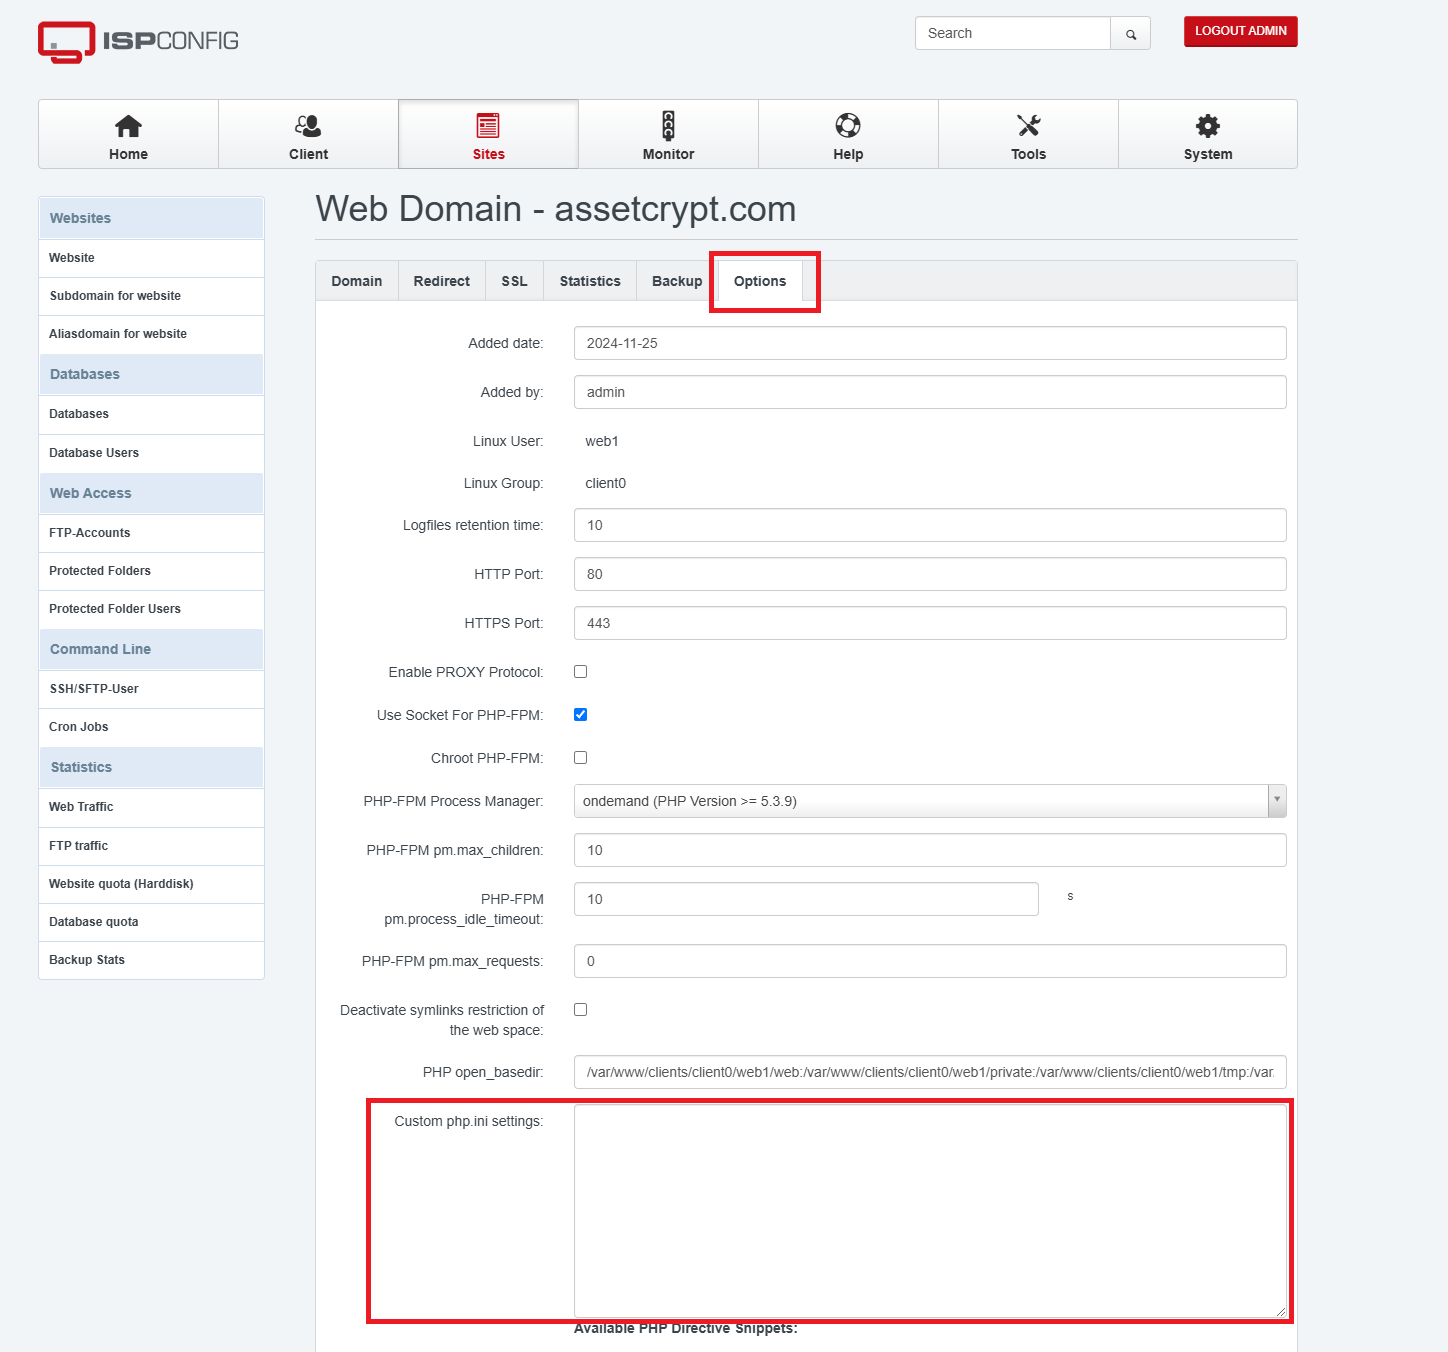Select the Options tab
This screenshot has height=1352, width=1448.
tap(760, 281)
